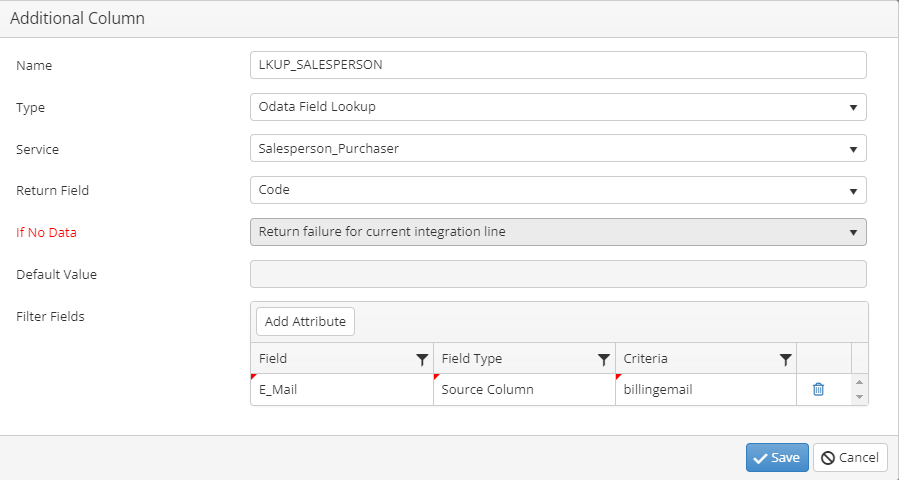
Task: Click the Add Attribute button
Action: pos(305,322)
